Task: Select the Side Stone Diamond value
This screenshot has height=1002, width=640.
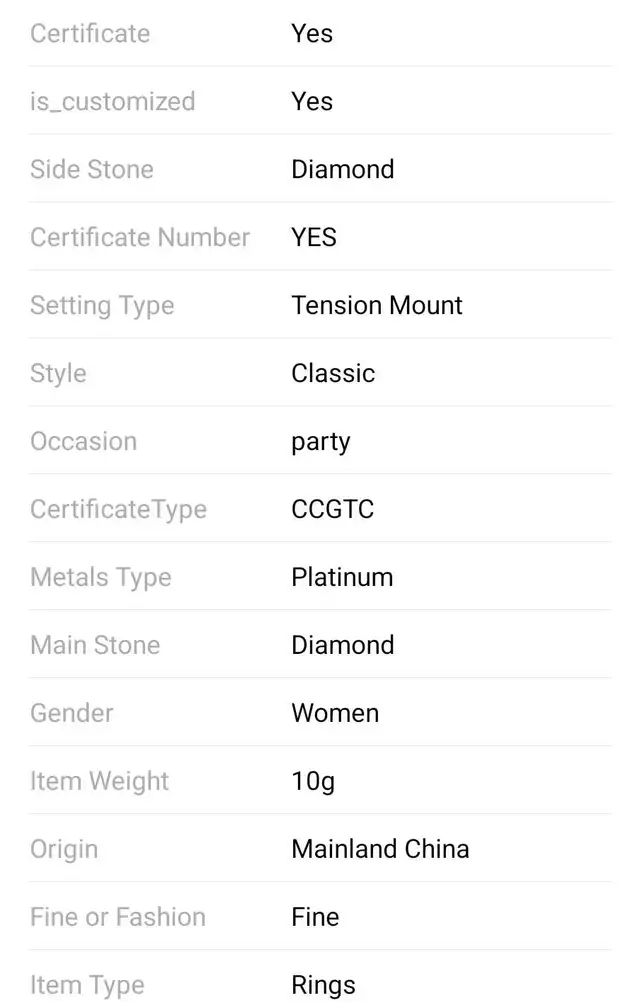Action: click(x=342, y=169)
